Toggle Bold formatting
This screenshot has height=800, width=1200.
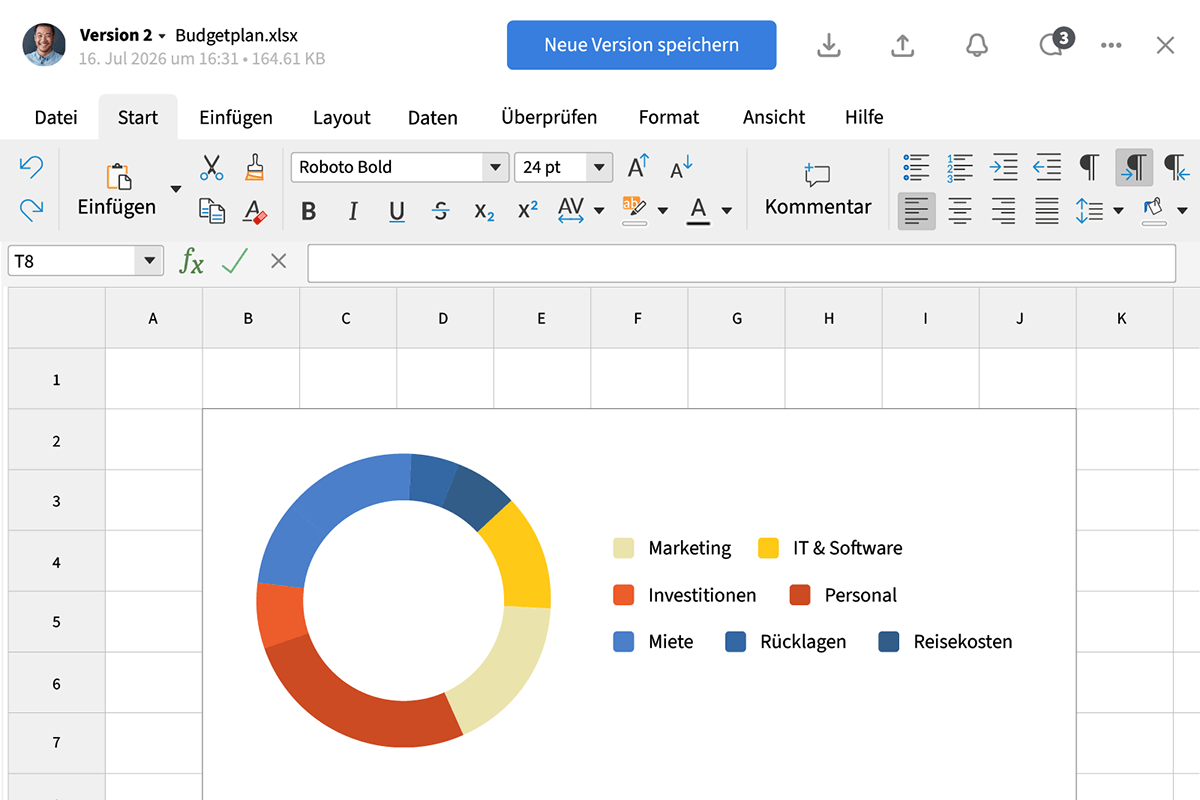pyautogui.click(x=308, y=211)
